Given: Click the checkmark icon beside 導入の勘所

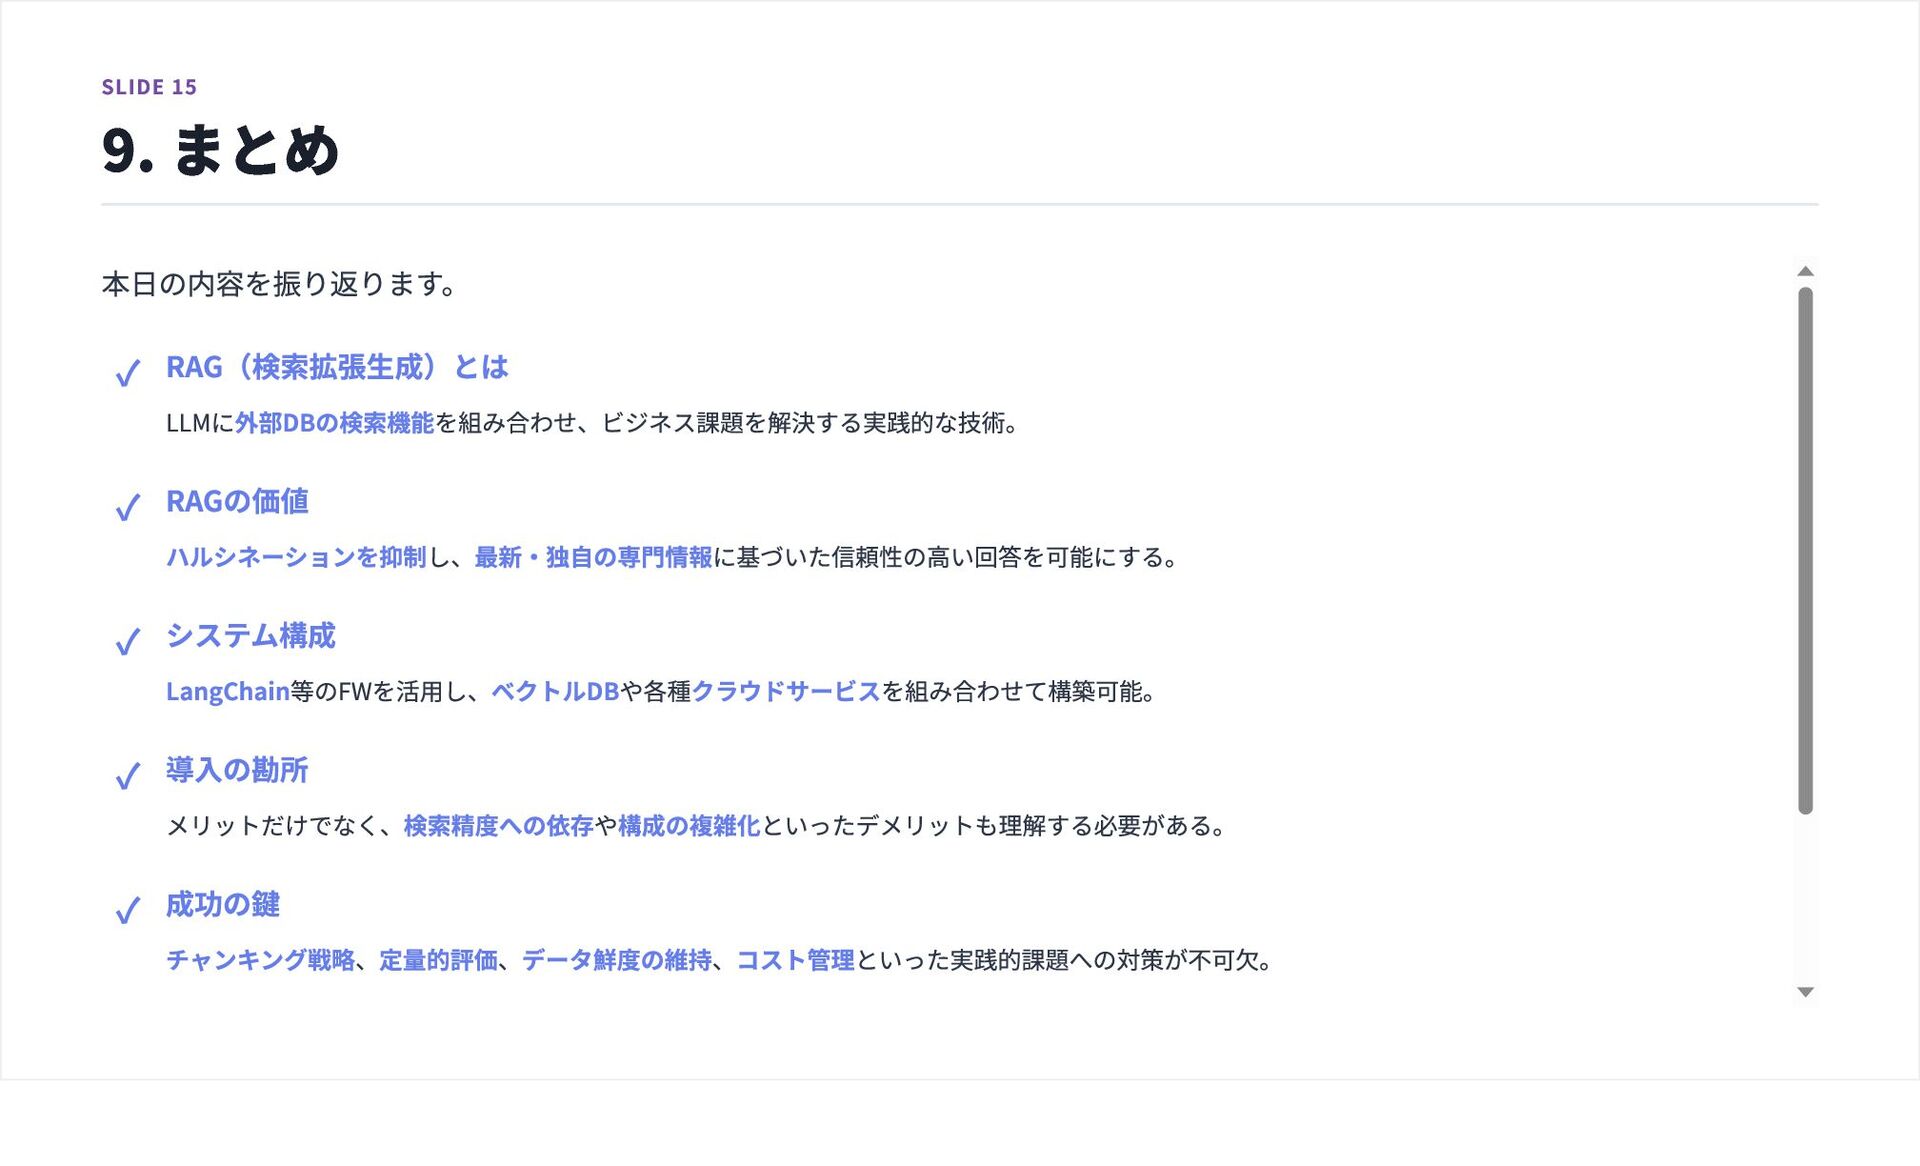Looking at the screenshot, I should 128,775.
